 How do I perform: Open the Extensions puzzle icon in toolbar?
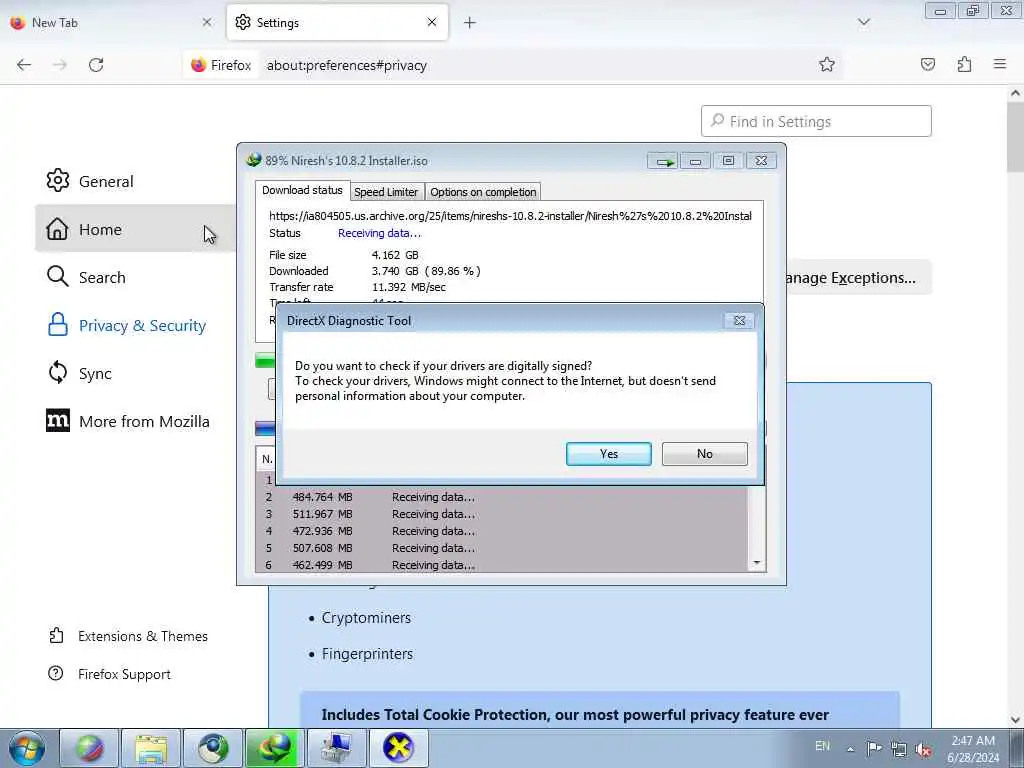964,64
